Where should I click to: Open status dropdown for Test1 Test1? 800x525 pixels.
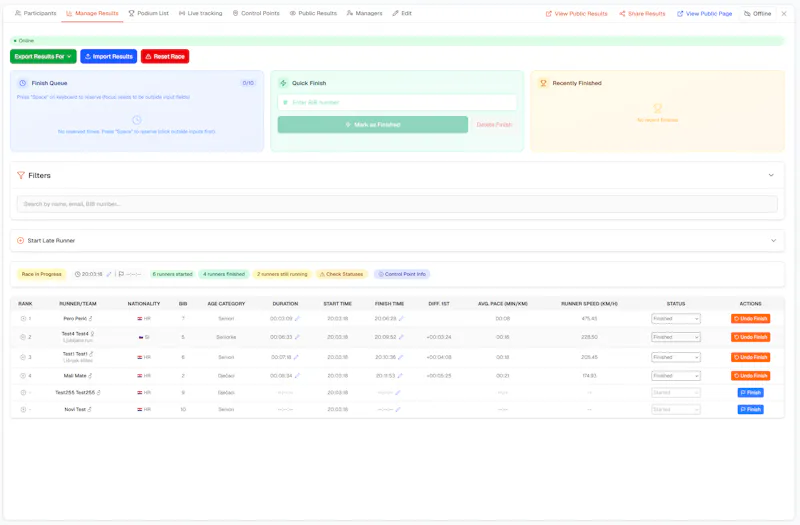[676, 357]
